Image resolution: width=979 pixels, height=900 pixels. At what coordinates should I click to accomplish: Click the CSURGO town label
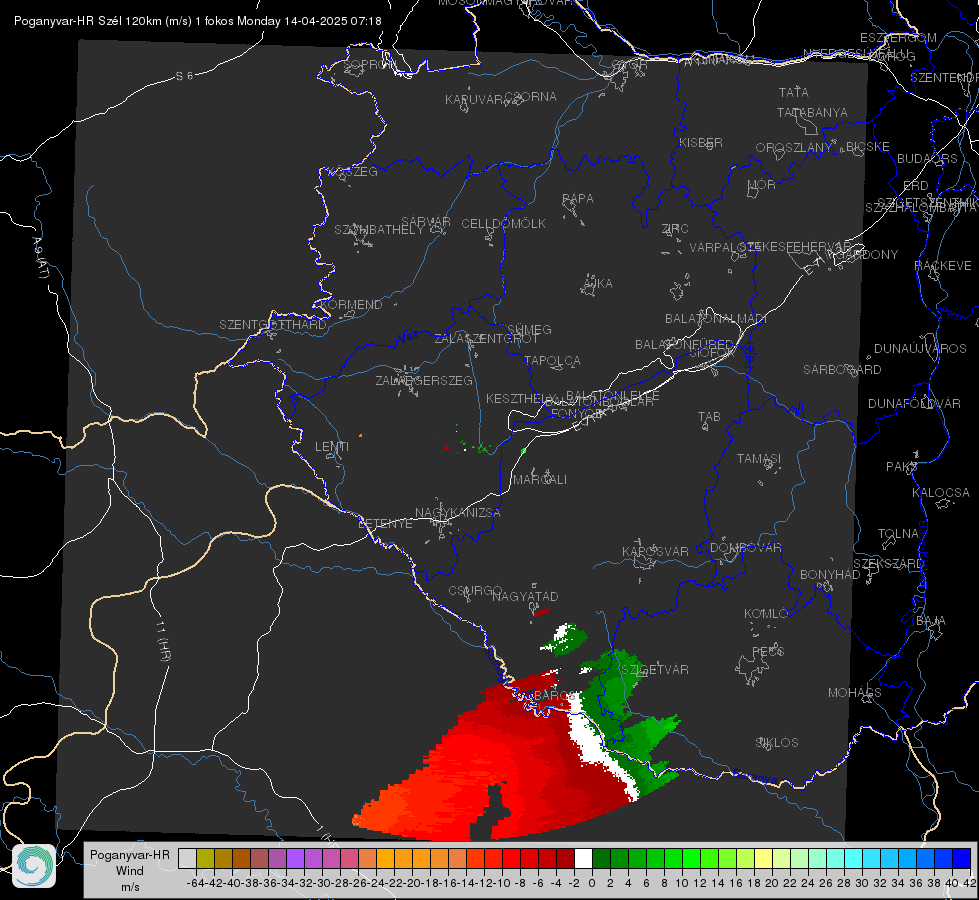click(475, 591)
